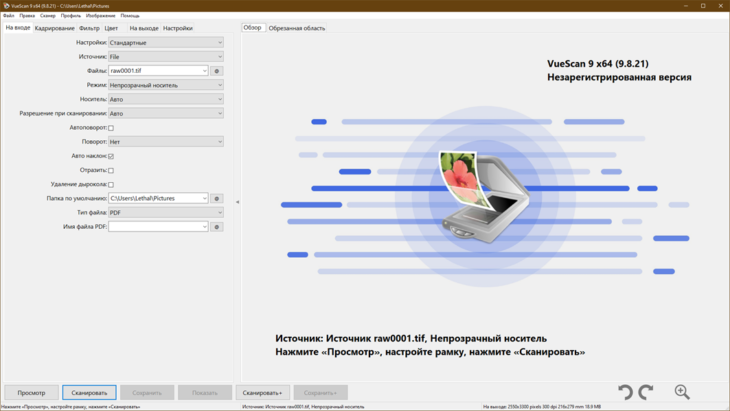Switch to the Настройки tab

pyautogui.click(x=177, y=28)
